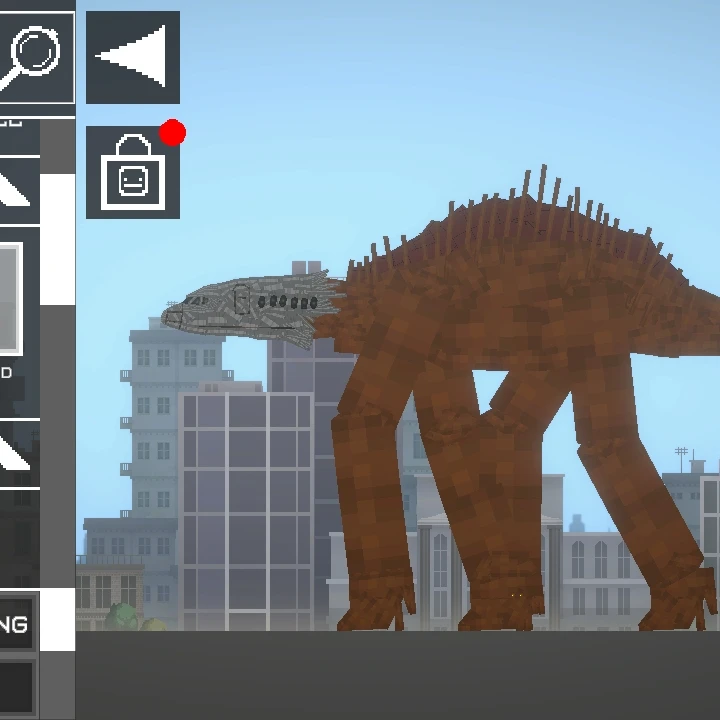Viewport: 720px width, 720px height.
Task: Click the down arrow in the item list
Action: 19,454
